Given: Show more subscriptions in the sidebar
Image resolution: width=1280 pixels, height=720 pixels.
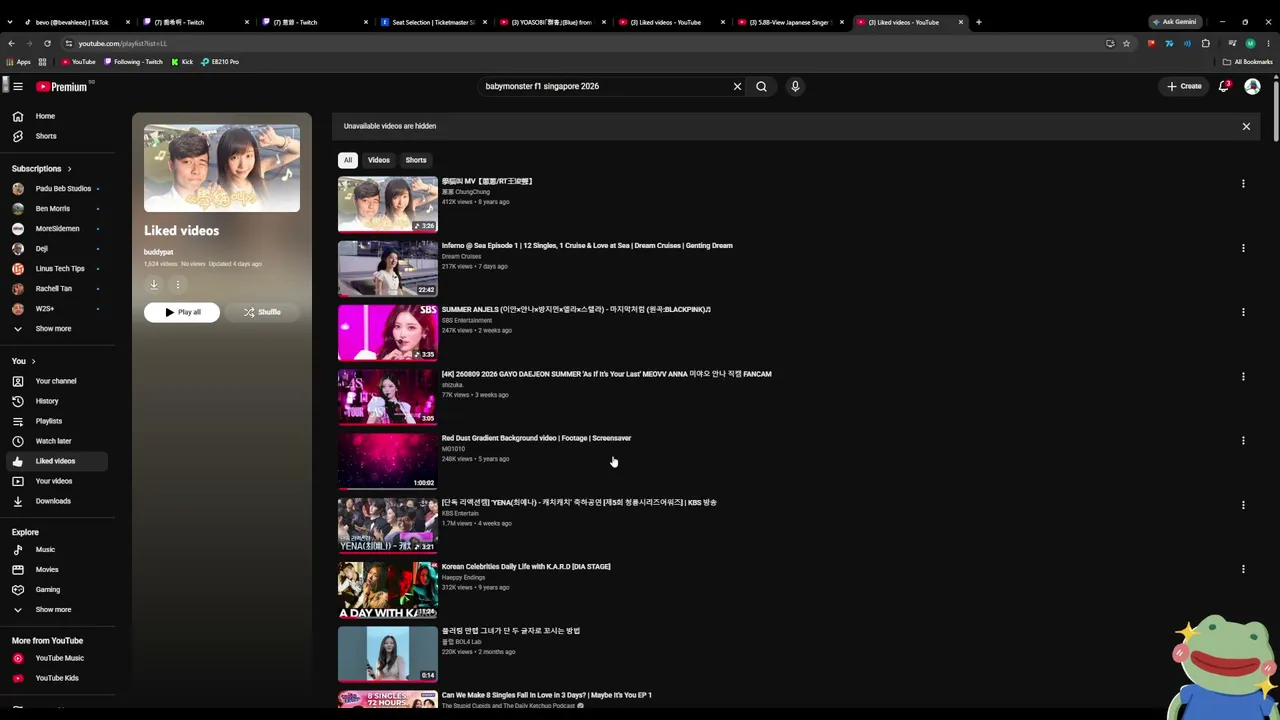Looking at the screenshot, I should pyautogui.click(x=55, y=329).
